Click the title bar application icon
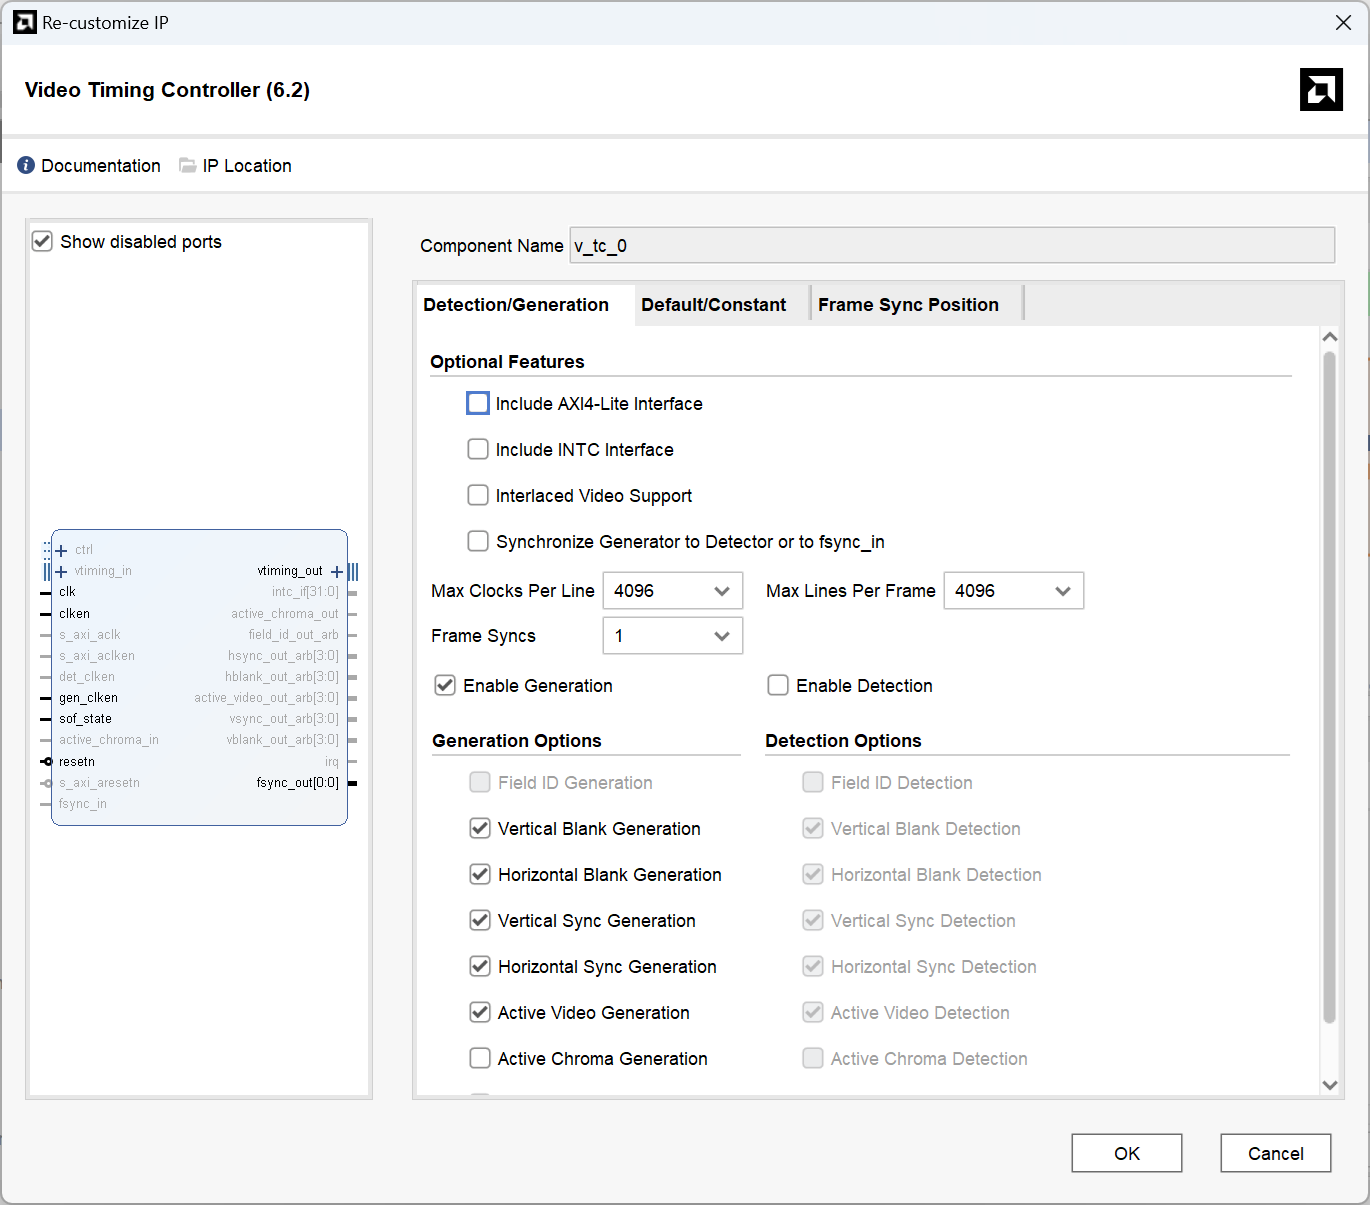Screen dimensions: 1370x1205 click(25, 22)
